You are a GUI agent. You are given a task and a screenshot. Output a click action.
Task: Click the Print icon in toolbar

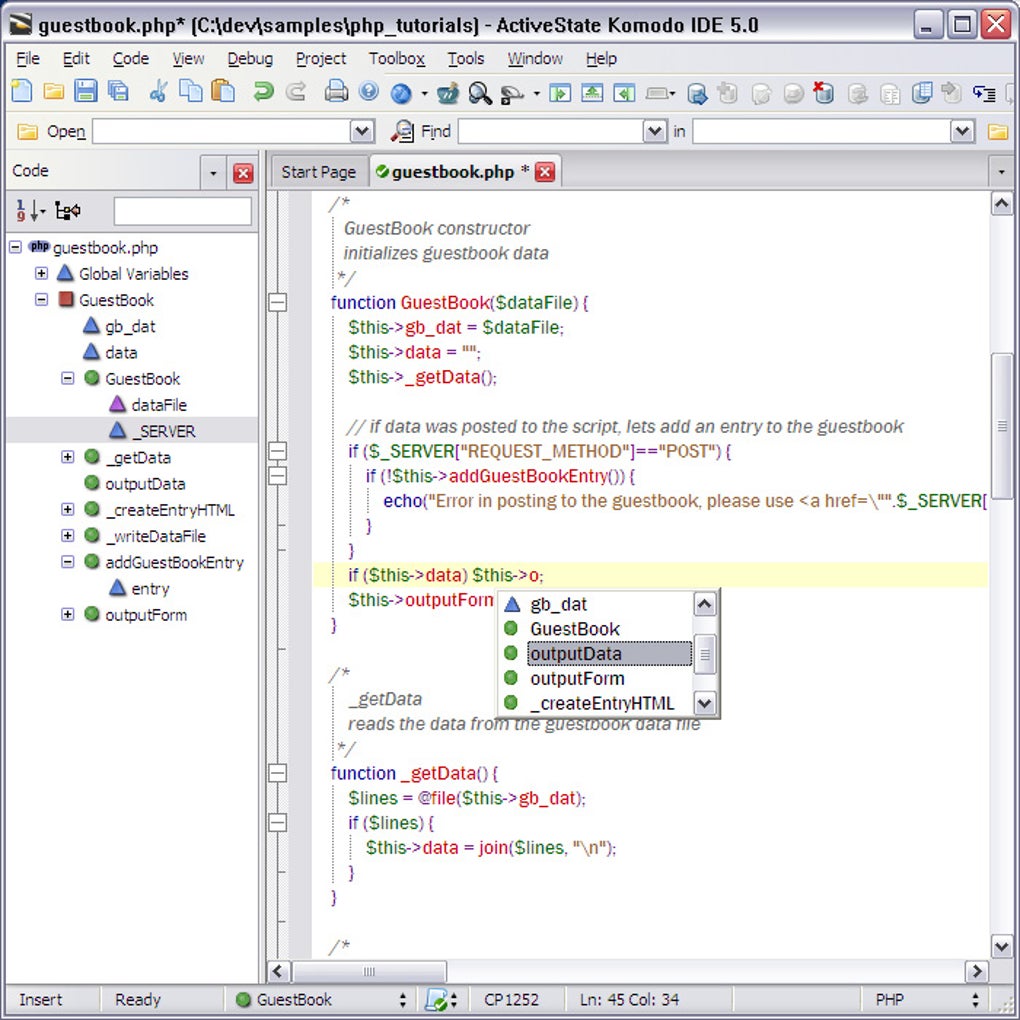(x=336, y=93)
